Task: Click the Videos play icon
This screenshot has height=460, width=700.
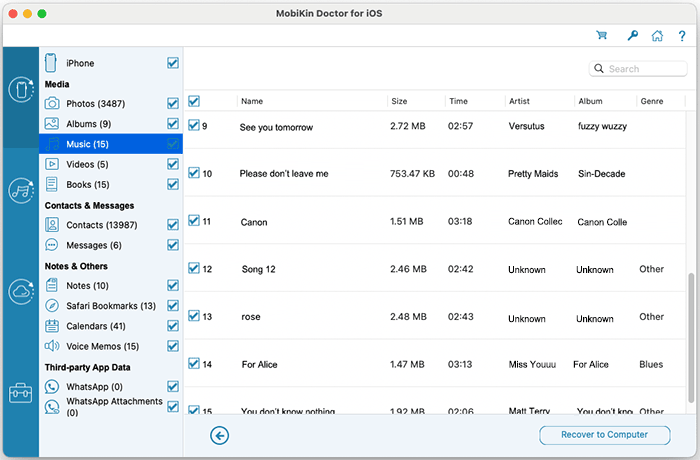Action: 52,164
